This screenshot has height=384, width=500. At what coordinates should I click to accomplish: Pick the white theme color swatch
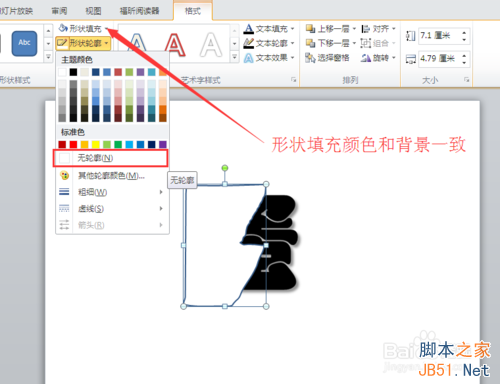(x=62, y=72)
